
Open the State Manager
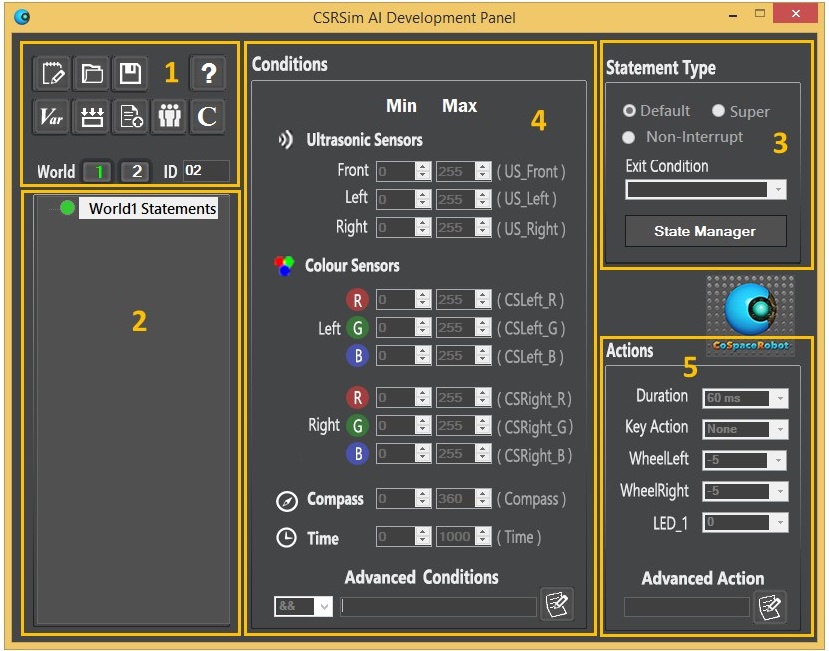click(705, 231)
